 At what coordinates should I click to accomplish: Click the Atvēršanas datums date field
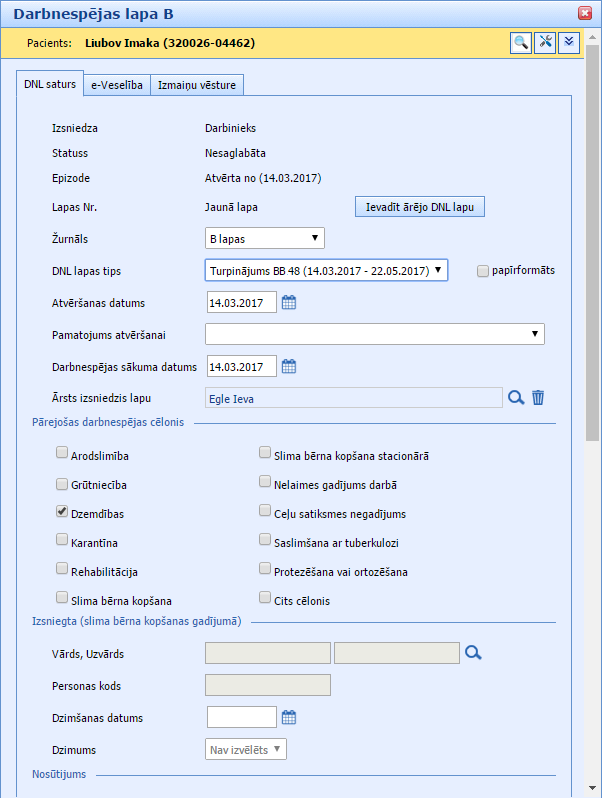[241, 302]
